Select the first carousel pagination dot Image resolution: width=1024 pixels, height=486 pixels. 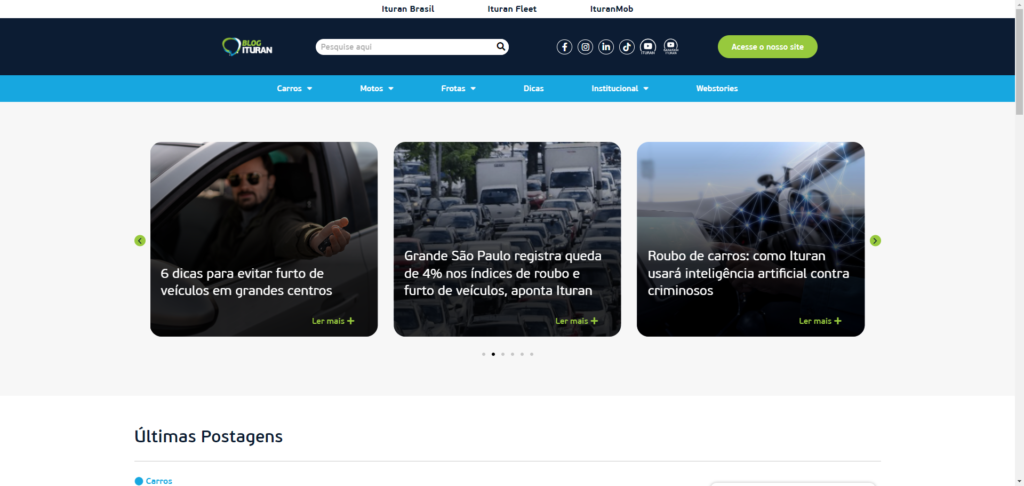point(483,354)
